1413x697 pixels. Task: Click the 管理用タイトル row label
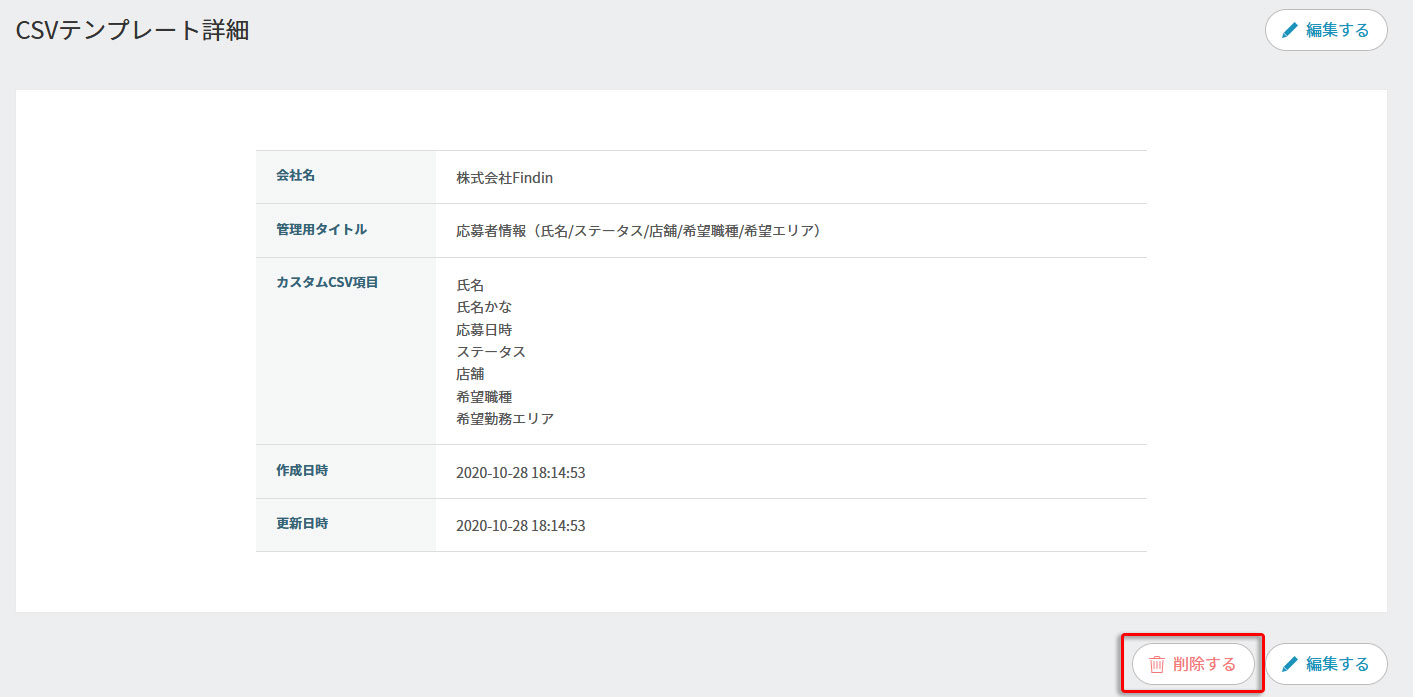[x=321, y=230]
